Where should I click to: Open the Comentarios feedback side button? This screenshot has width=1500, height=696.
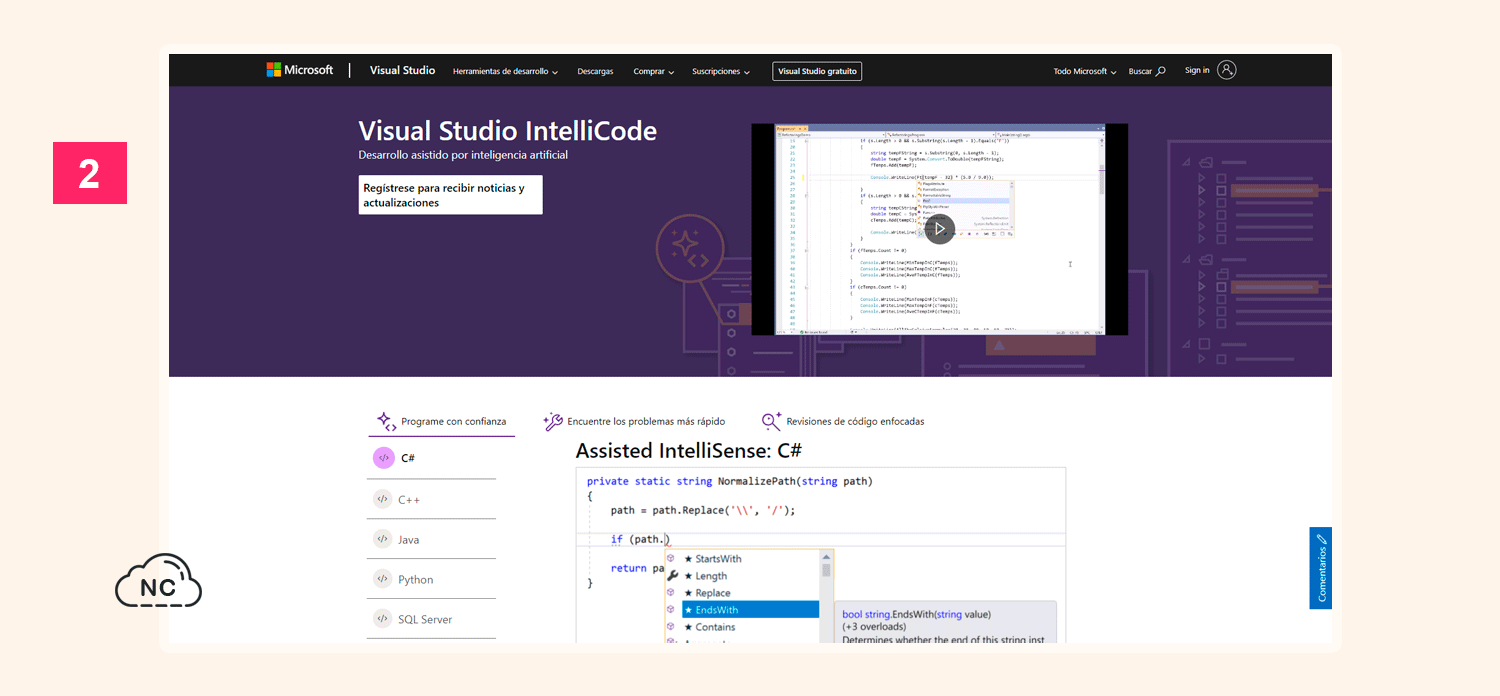1320,568
